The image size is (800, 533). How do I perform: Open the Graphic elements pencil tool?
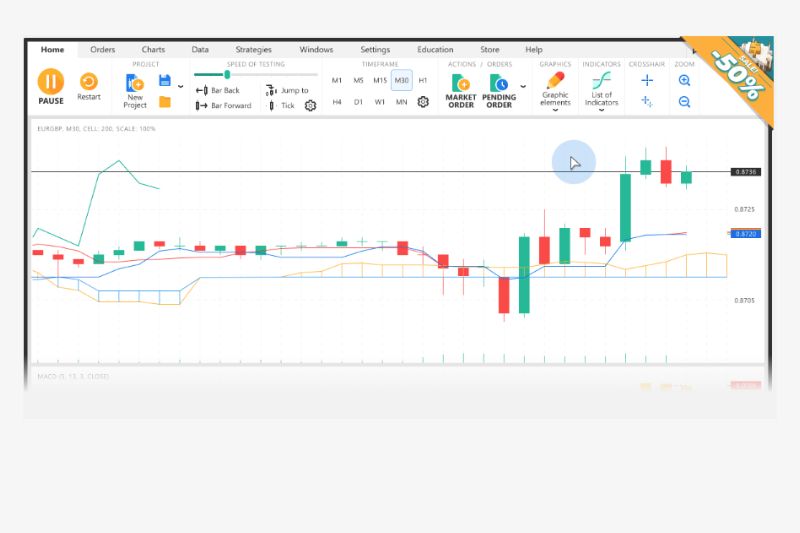coord(555,81)
